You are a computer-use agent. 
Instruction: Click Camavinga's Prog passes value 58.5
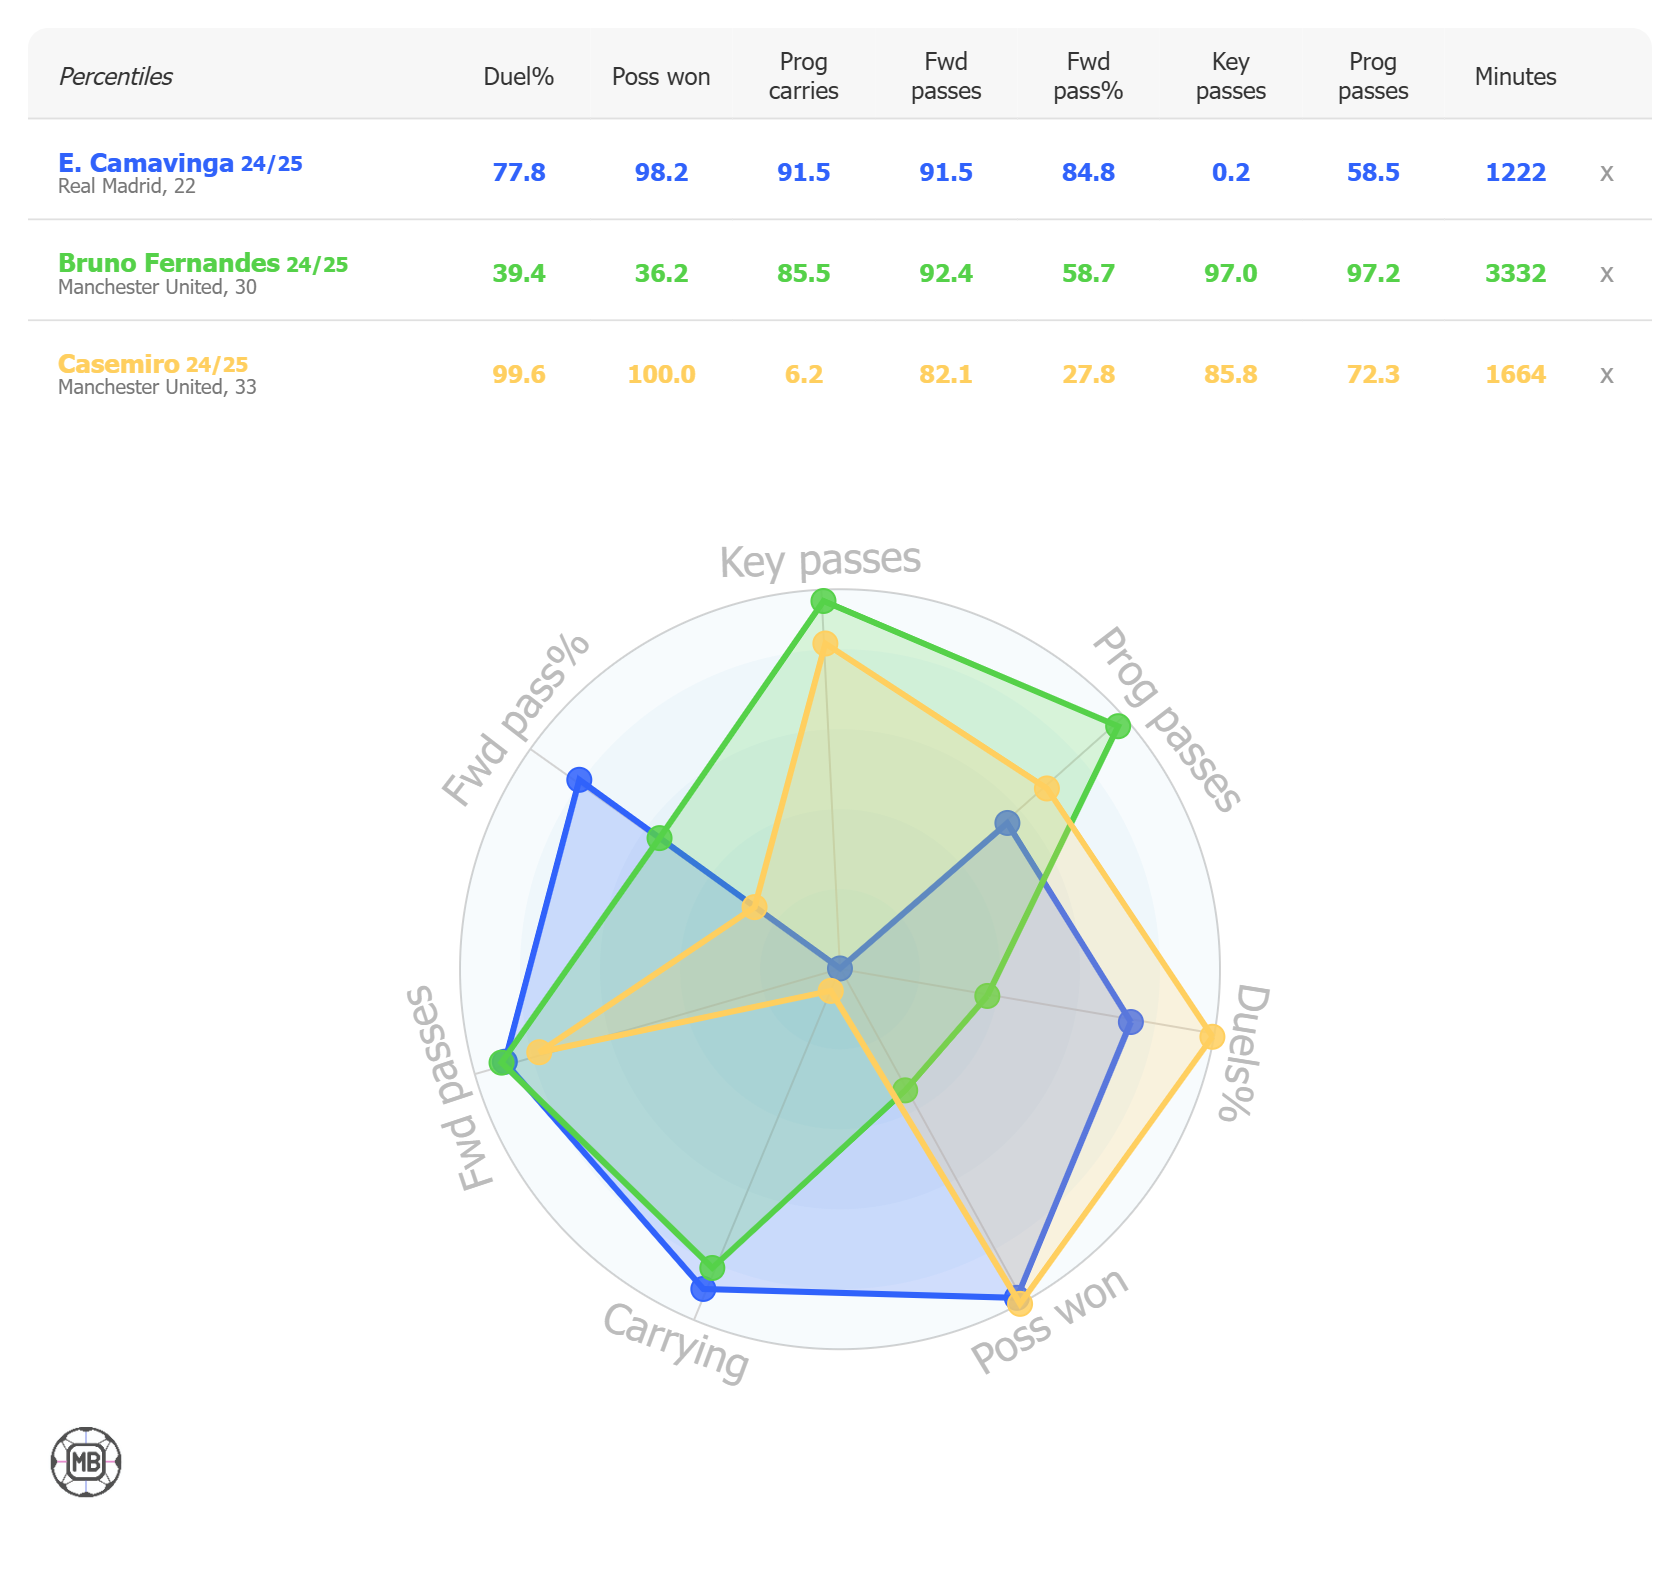(x=1373, y=173)
